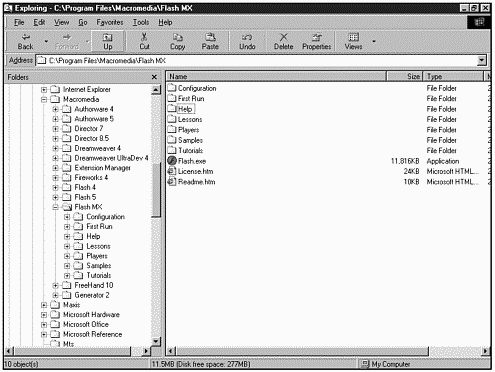Expand the Director 8.5 tree node
495x372 pixels.
pyautogui.click(x=55, y=138)
